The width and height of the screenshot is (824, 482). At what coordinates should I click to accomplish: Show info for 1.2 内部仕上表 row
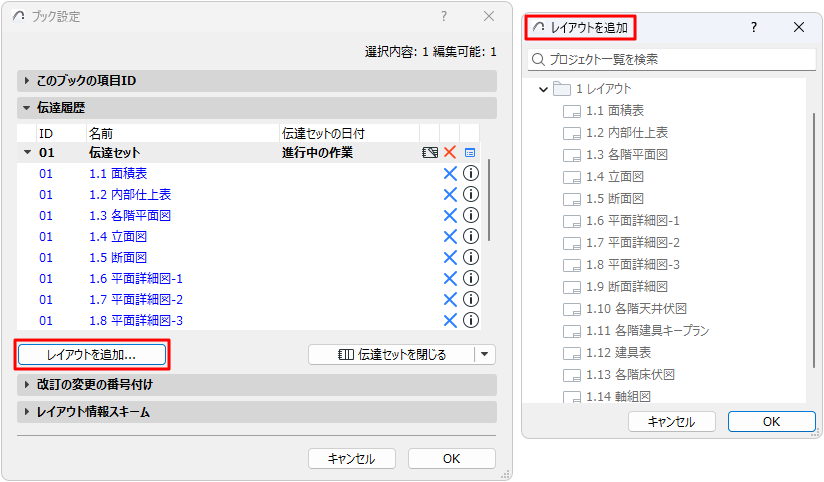coord(471,194)
